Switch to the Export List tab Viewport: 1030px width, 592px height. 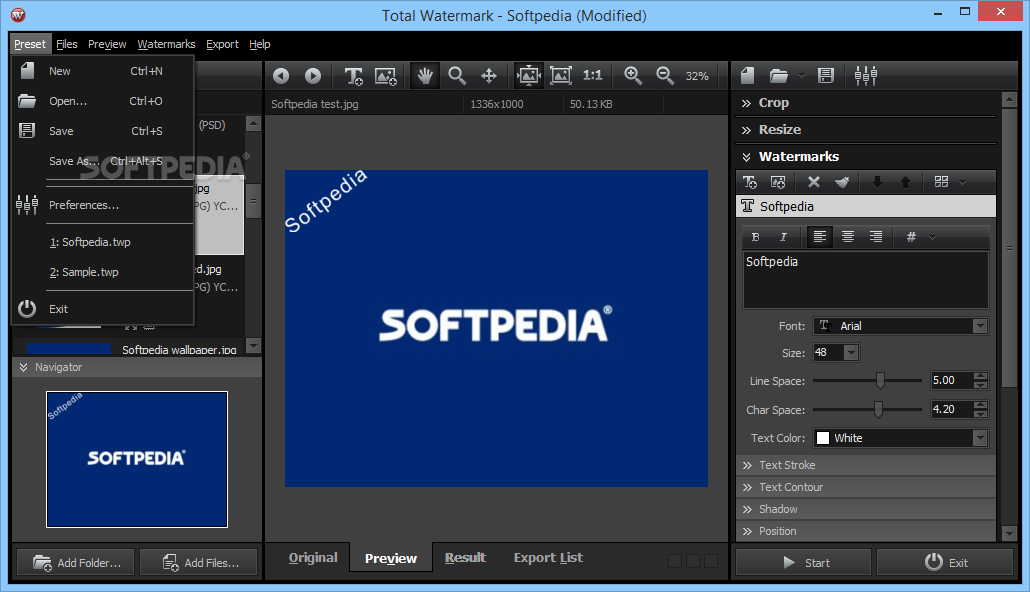[548, 558]
